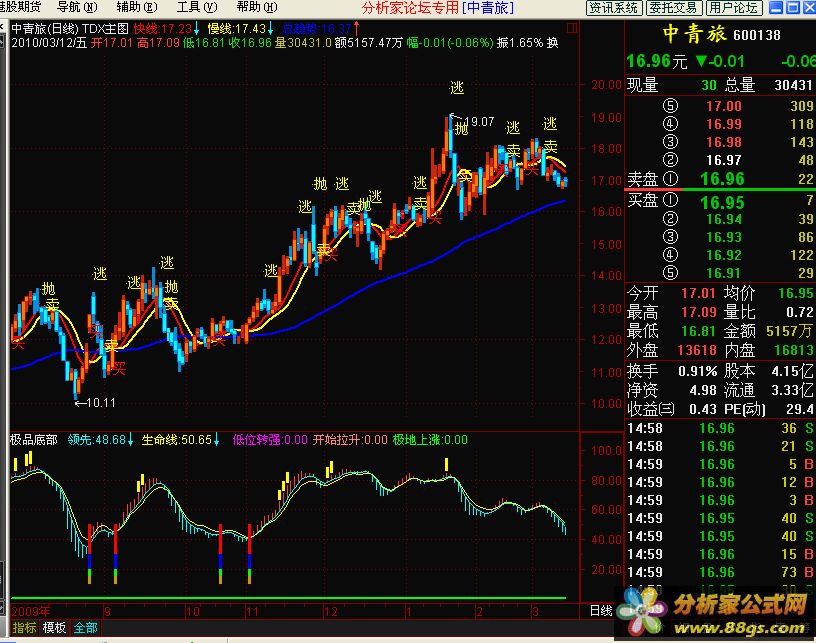Click the 金额 value 5157万
Screen dimensions: 816x643
click(789, 331)
